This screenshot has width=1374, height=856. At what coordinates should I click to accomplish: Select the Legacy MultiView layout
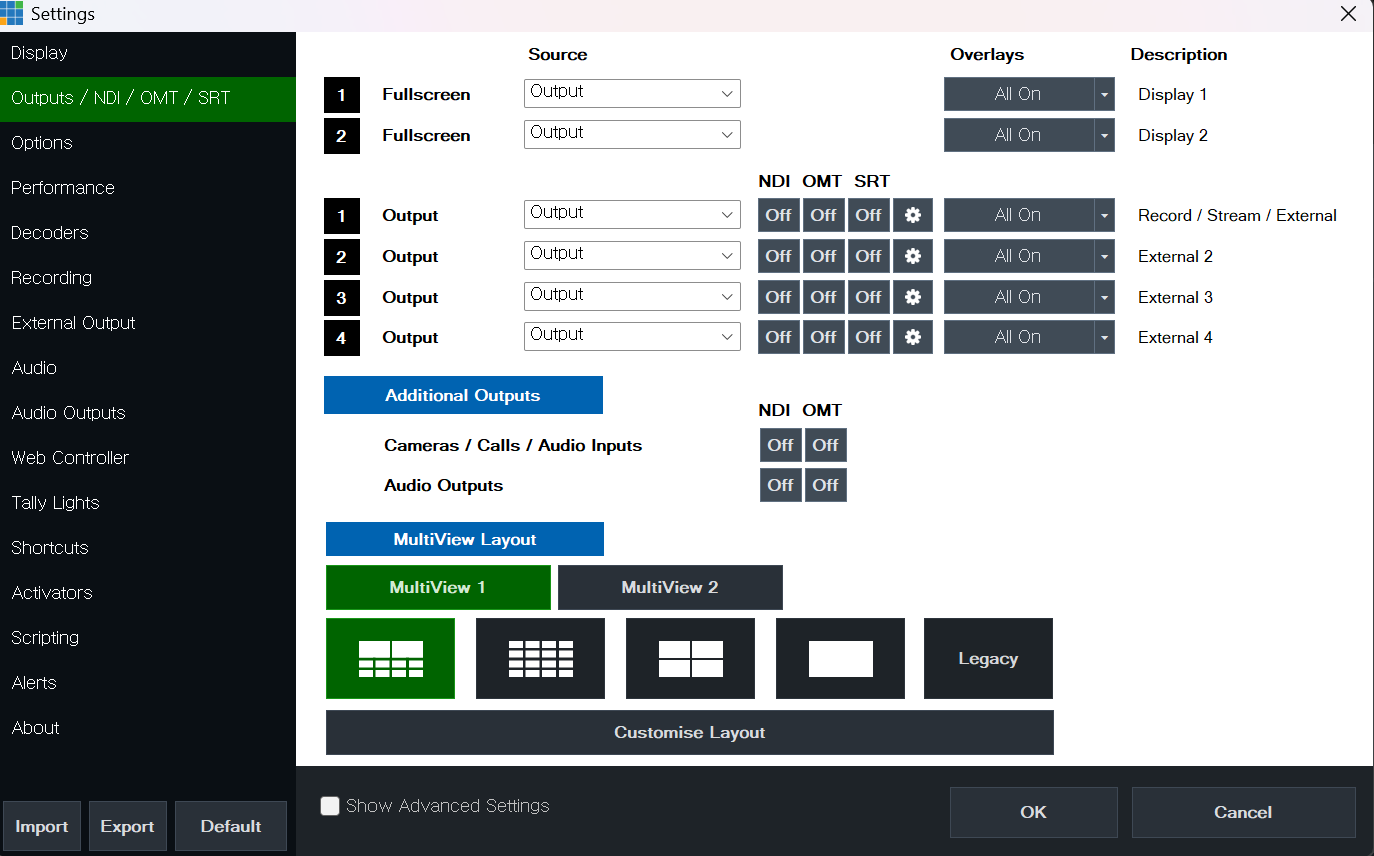click(x=988, y=658)
